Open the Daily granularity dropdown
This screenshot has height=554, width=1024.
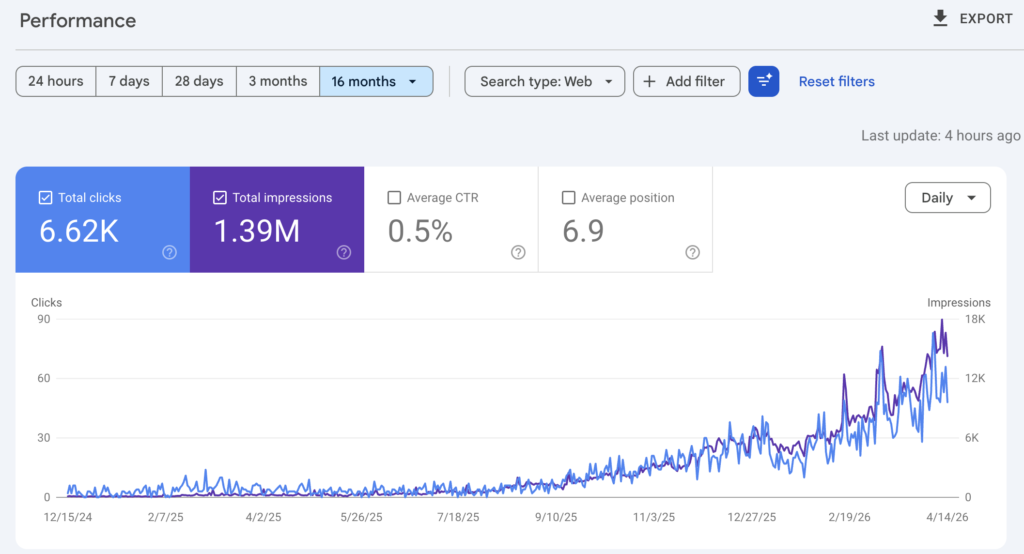coord(947,198)
